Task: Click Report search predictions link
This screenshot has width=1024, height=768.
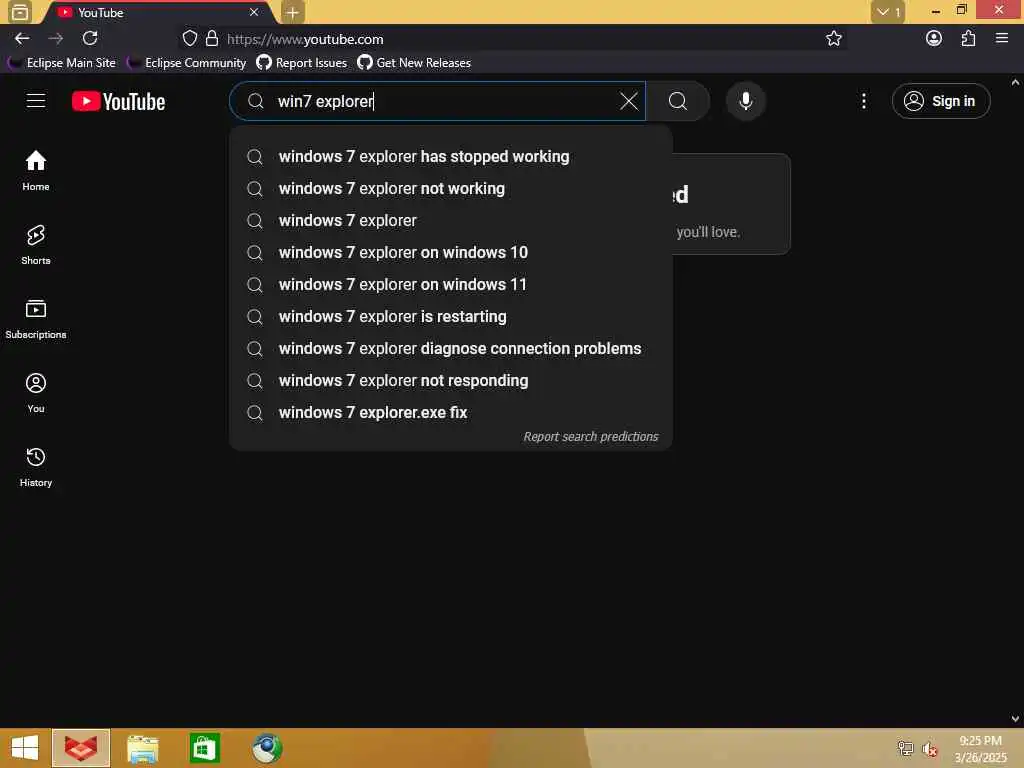Action: click(x=590, y=436)
